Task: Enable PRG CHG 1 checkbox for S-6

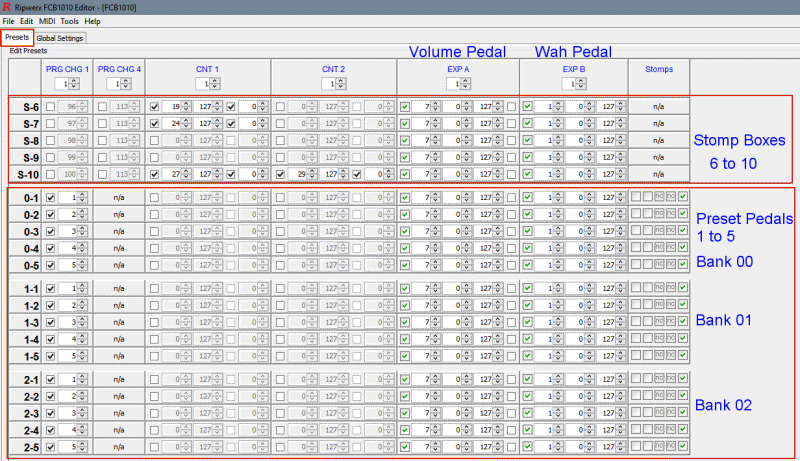Action: [x=51, y=107]
